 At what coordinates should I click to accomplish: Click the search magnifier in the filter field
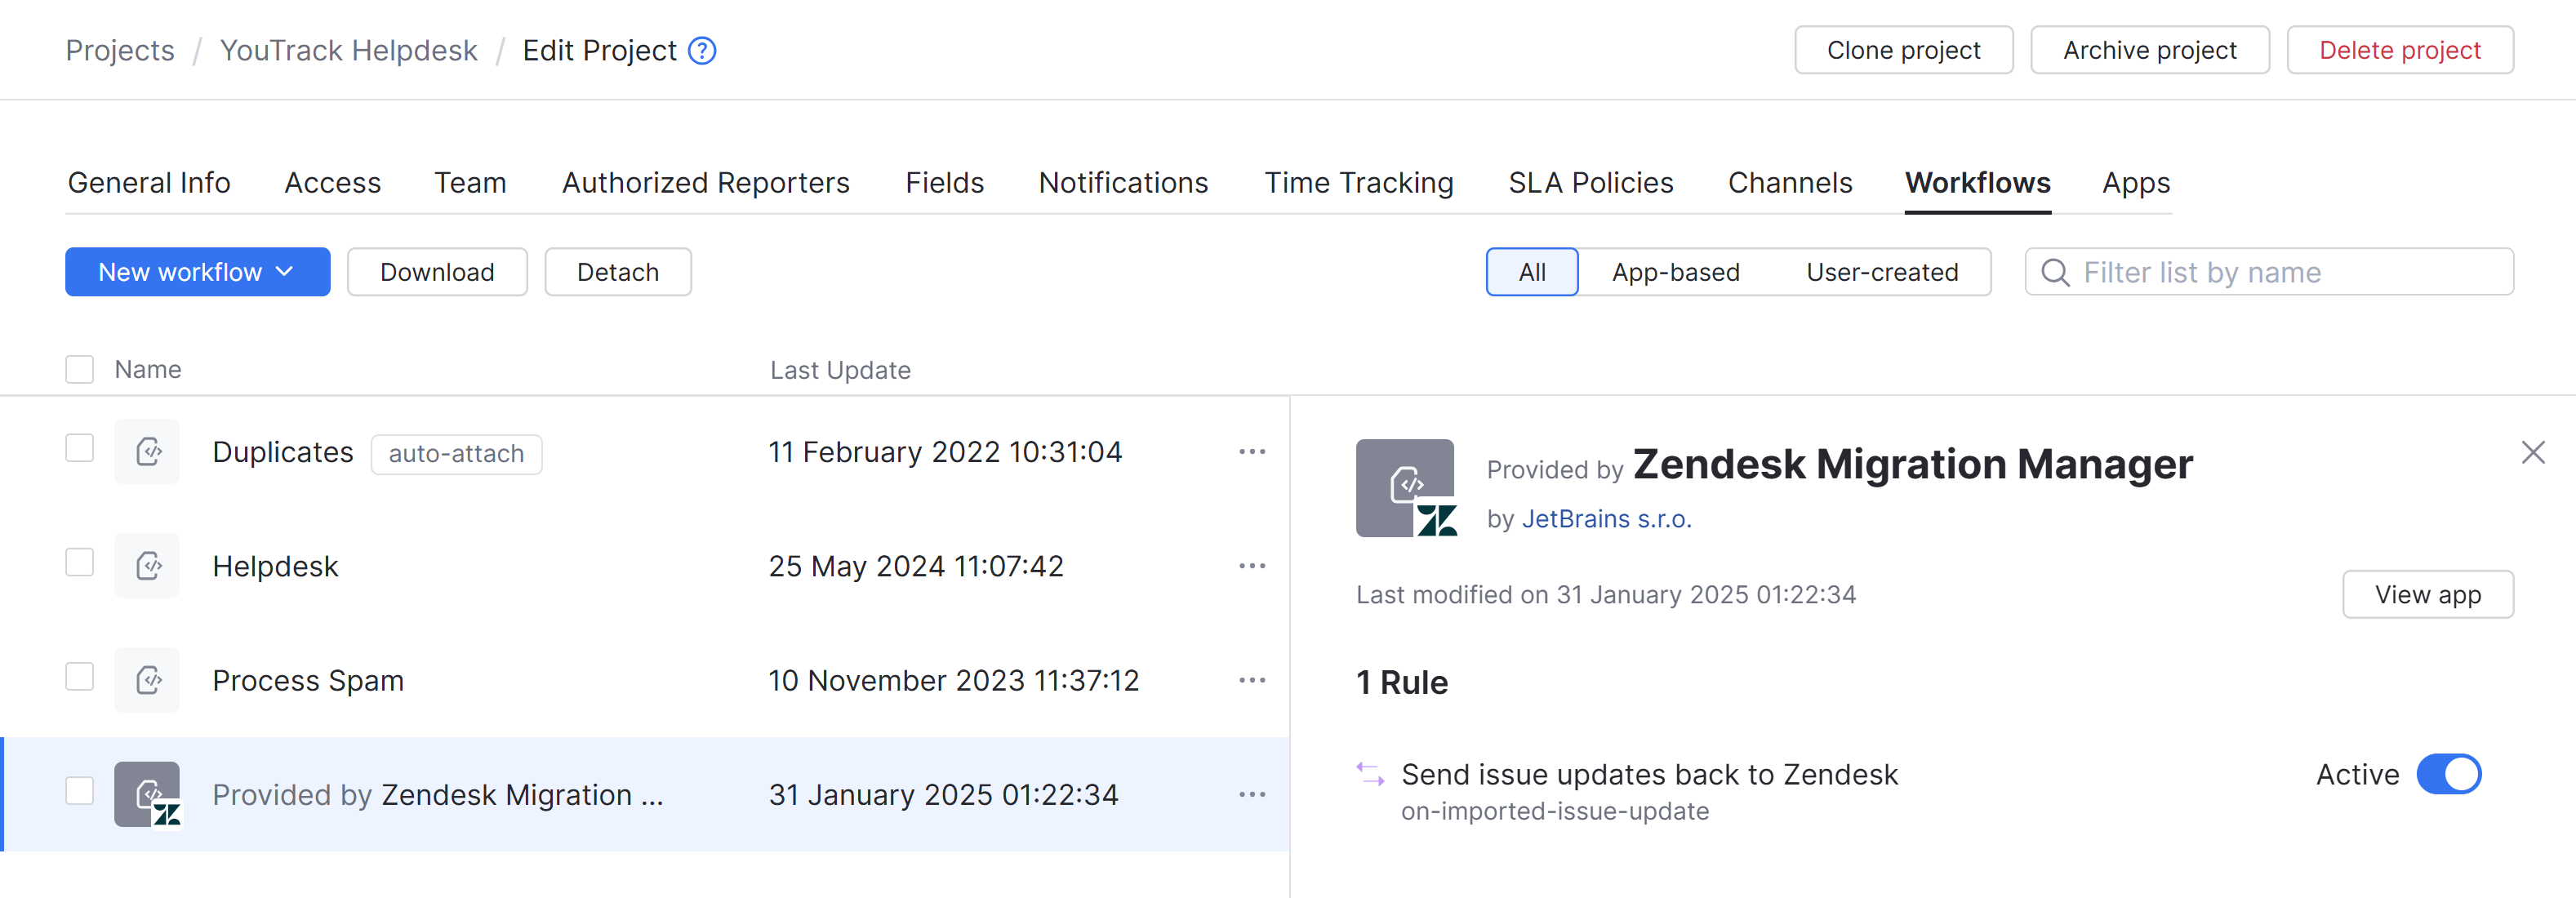pyautogui.click(x=2054, y=271)
